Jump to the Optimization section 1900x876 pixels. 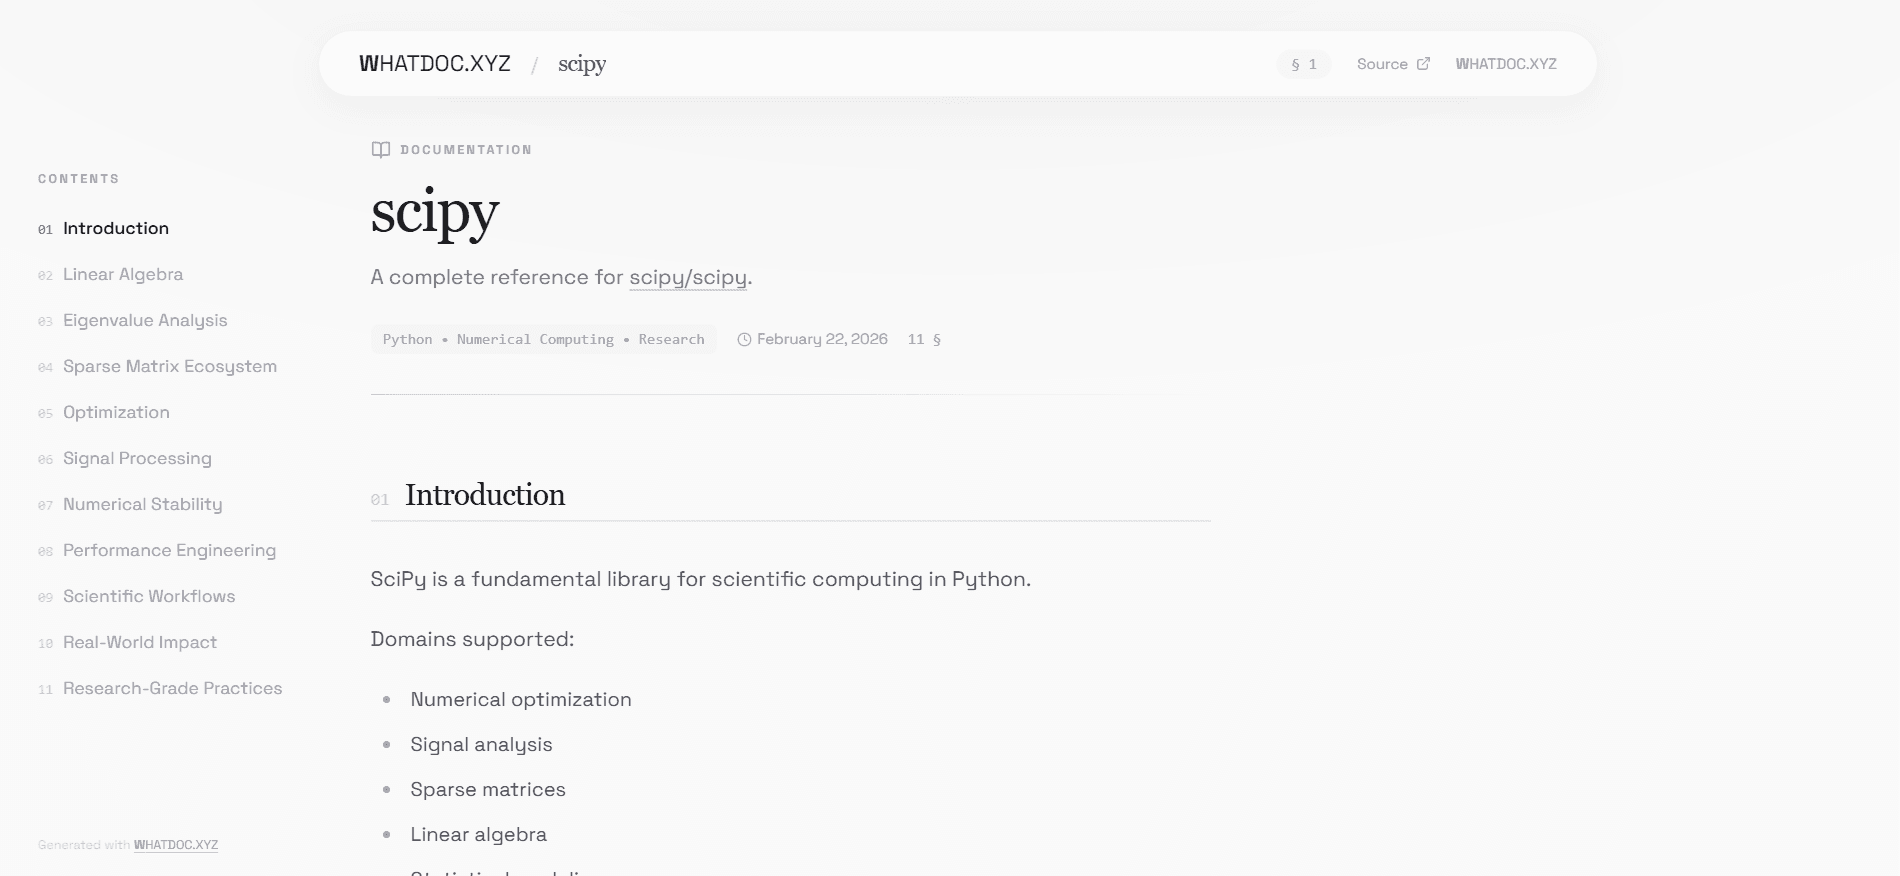click(116, 412)
